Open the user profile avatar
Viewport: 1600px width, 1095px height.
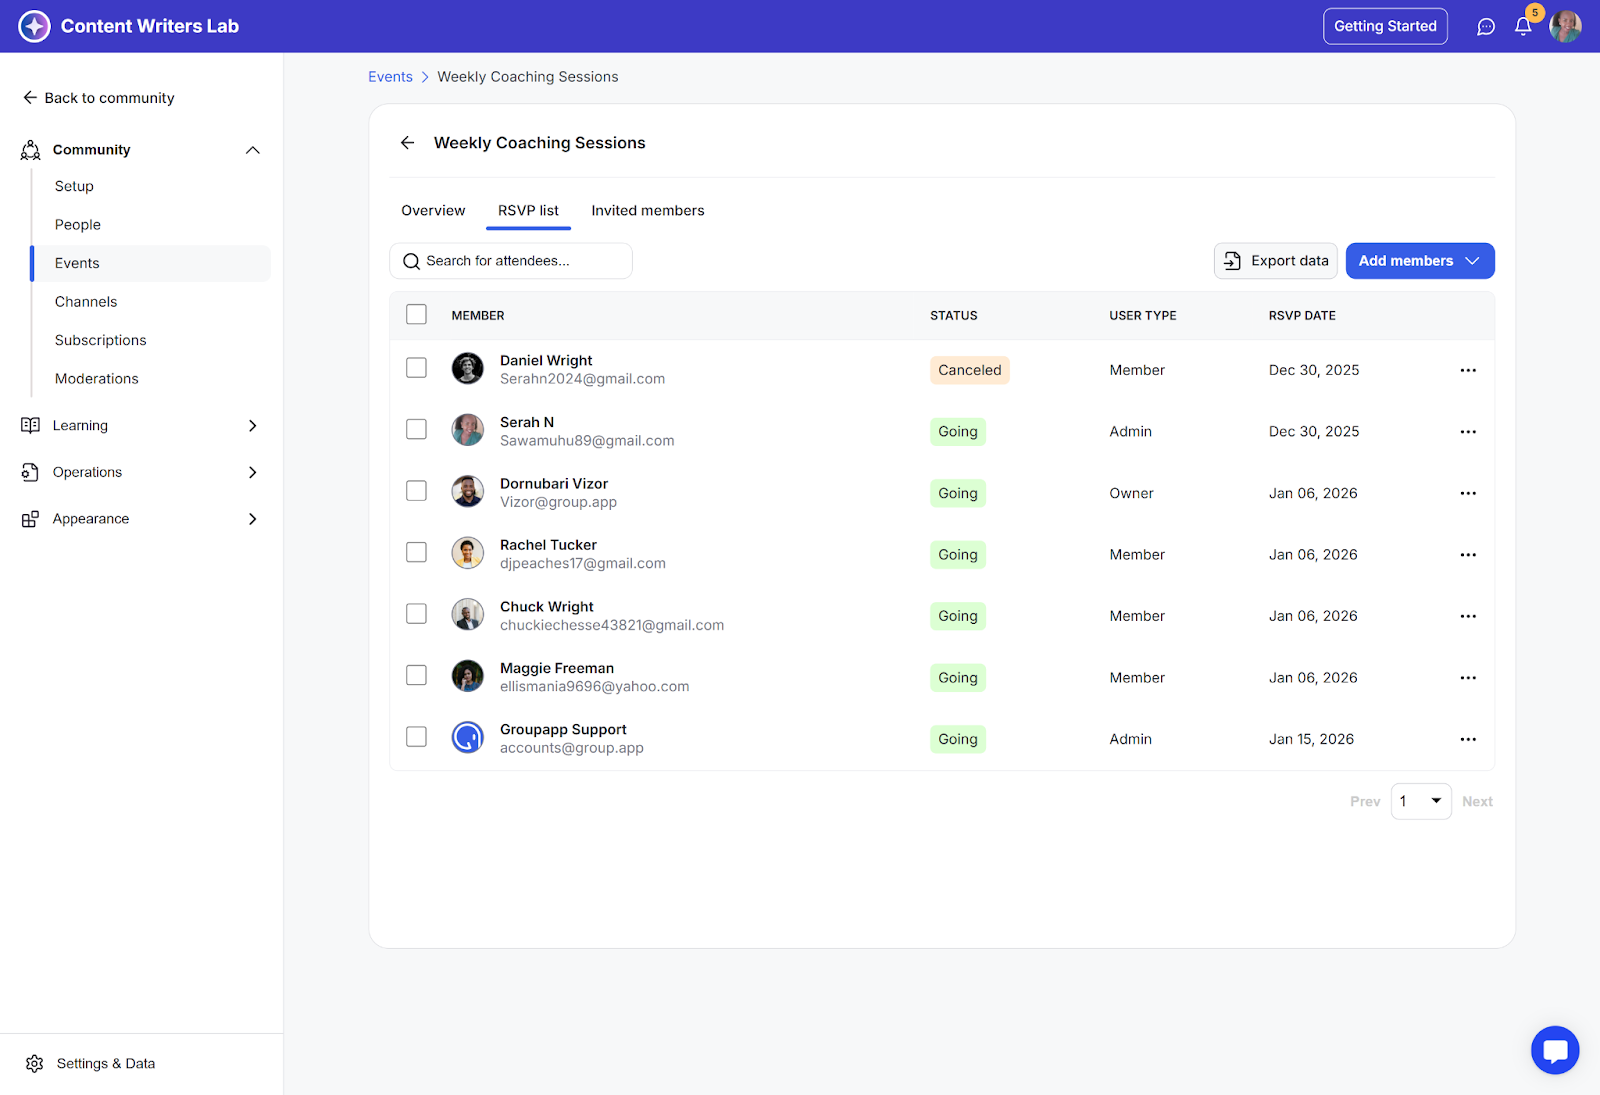[1565, 27]
